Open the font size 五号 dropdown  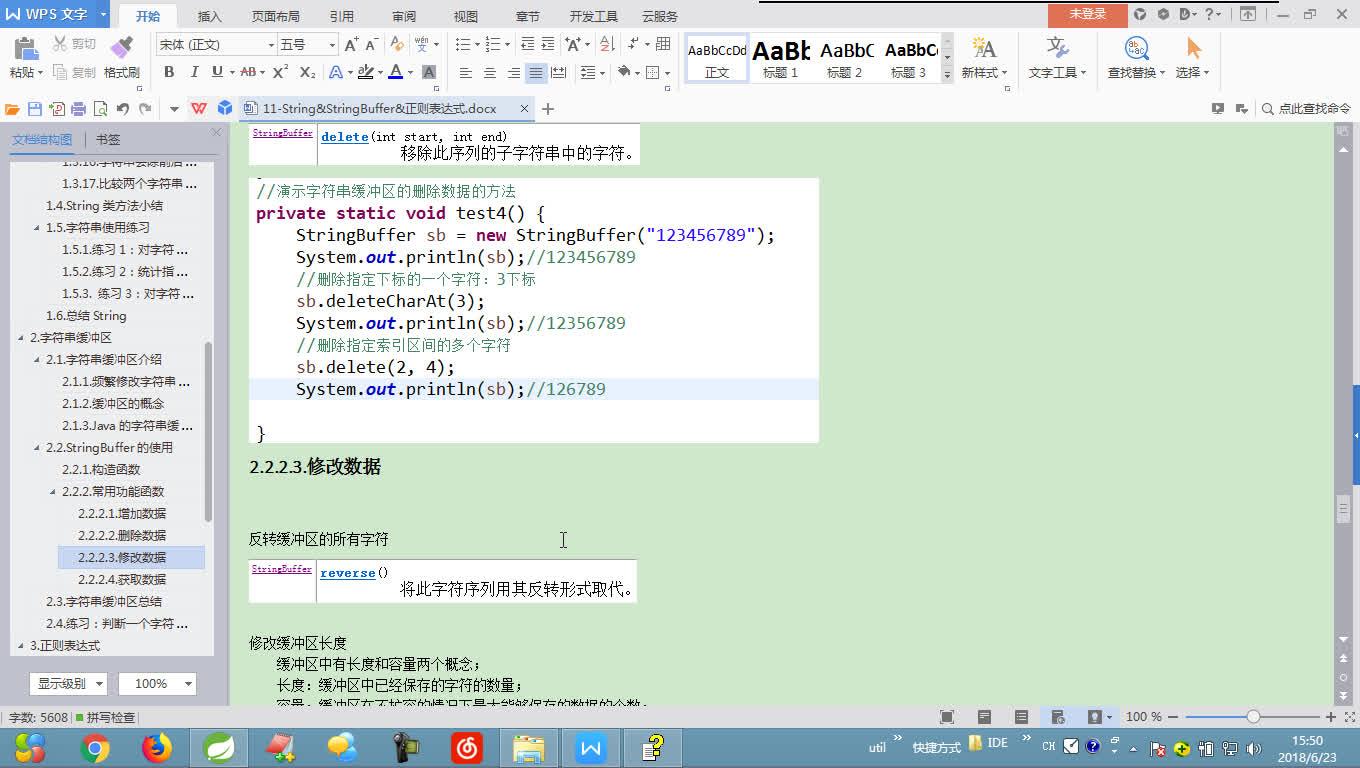coord(332,45)
